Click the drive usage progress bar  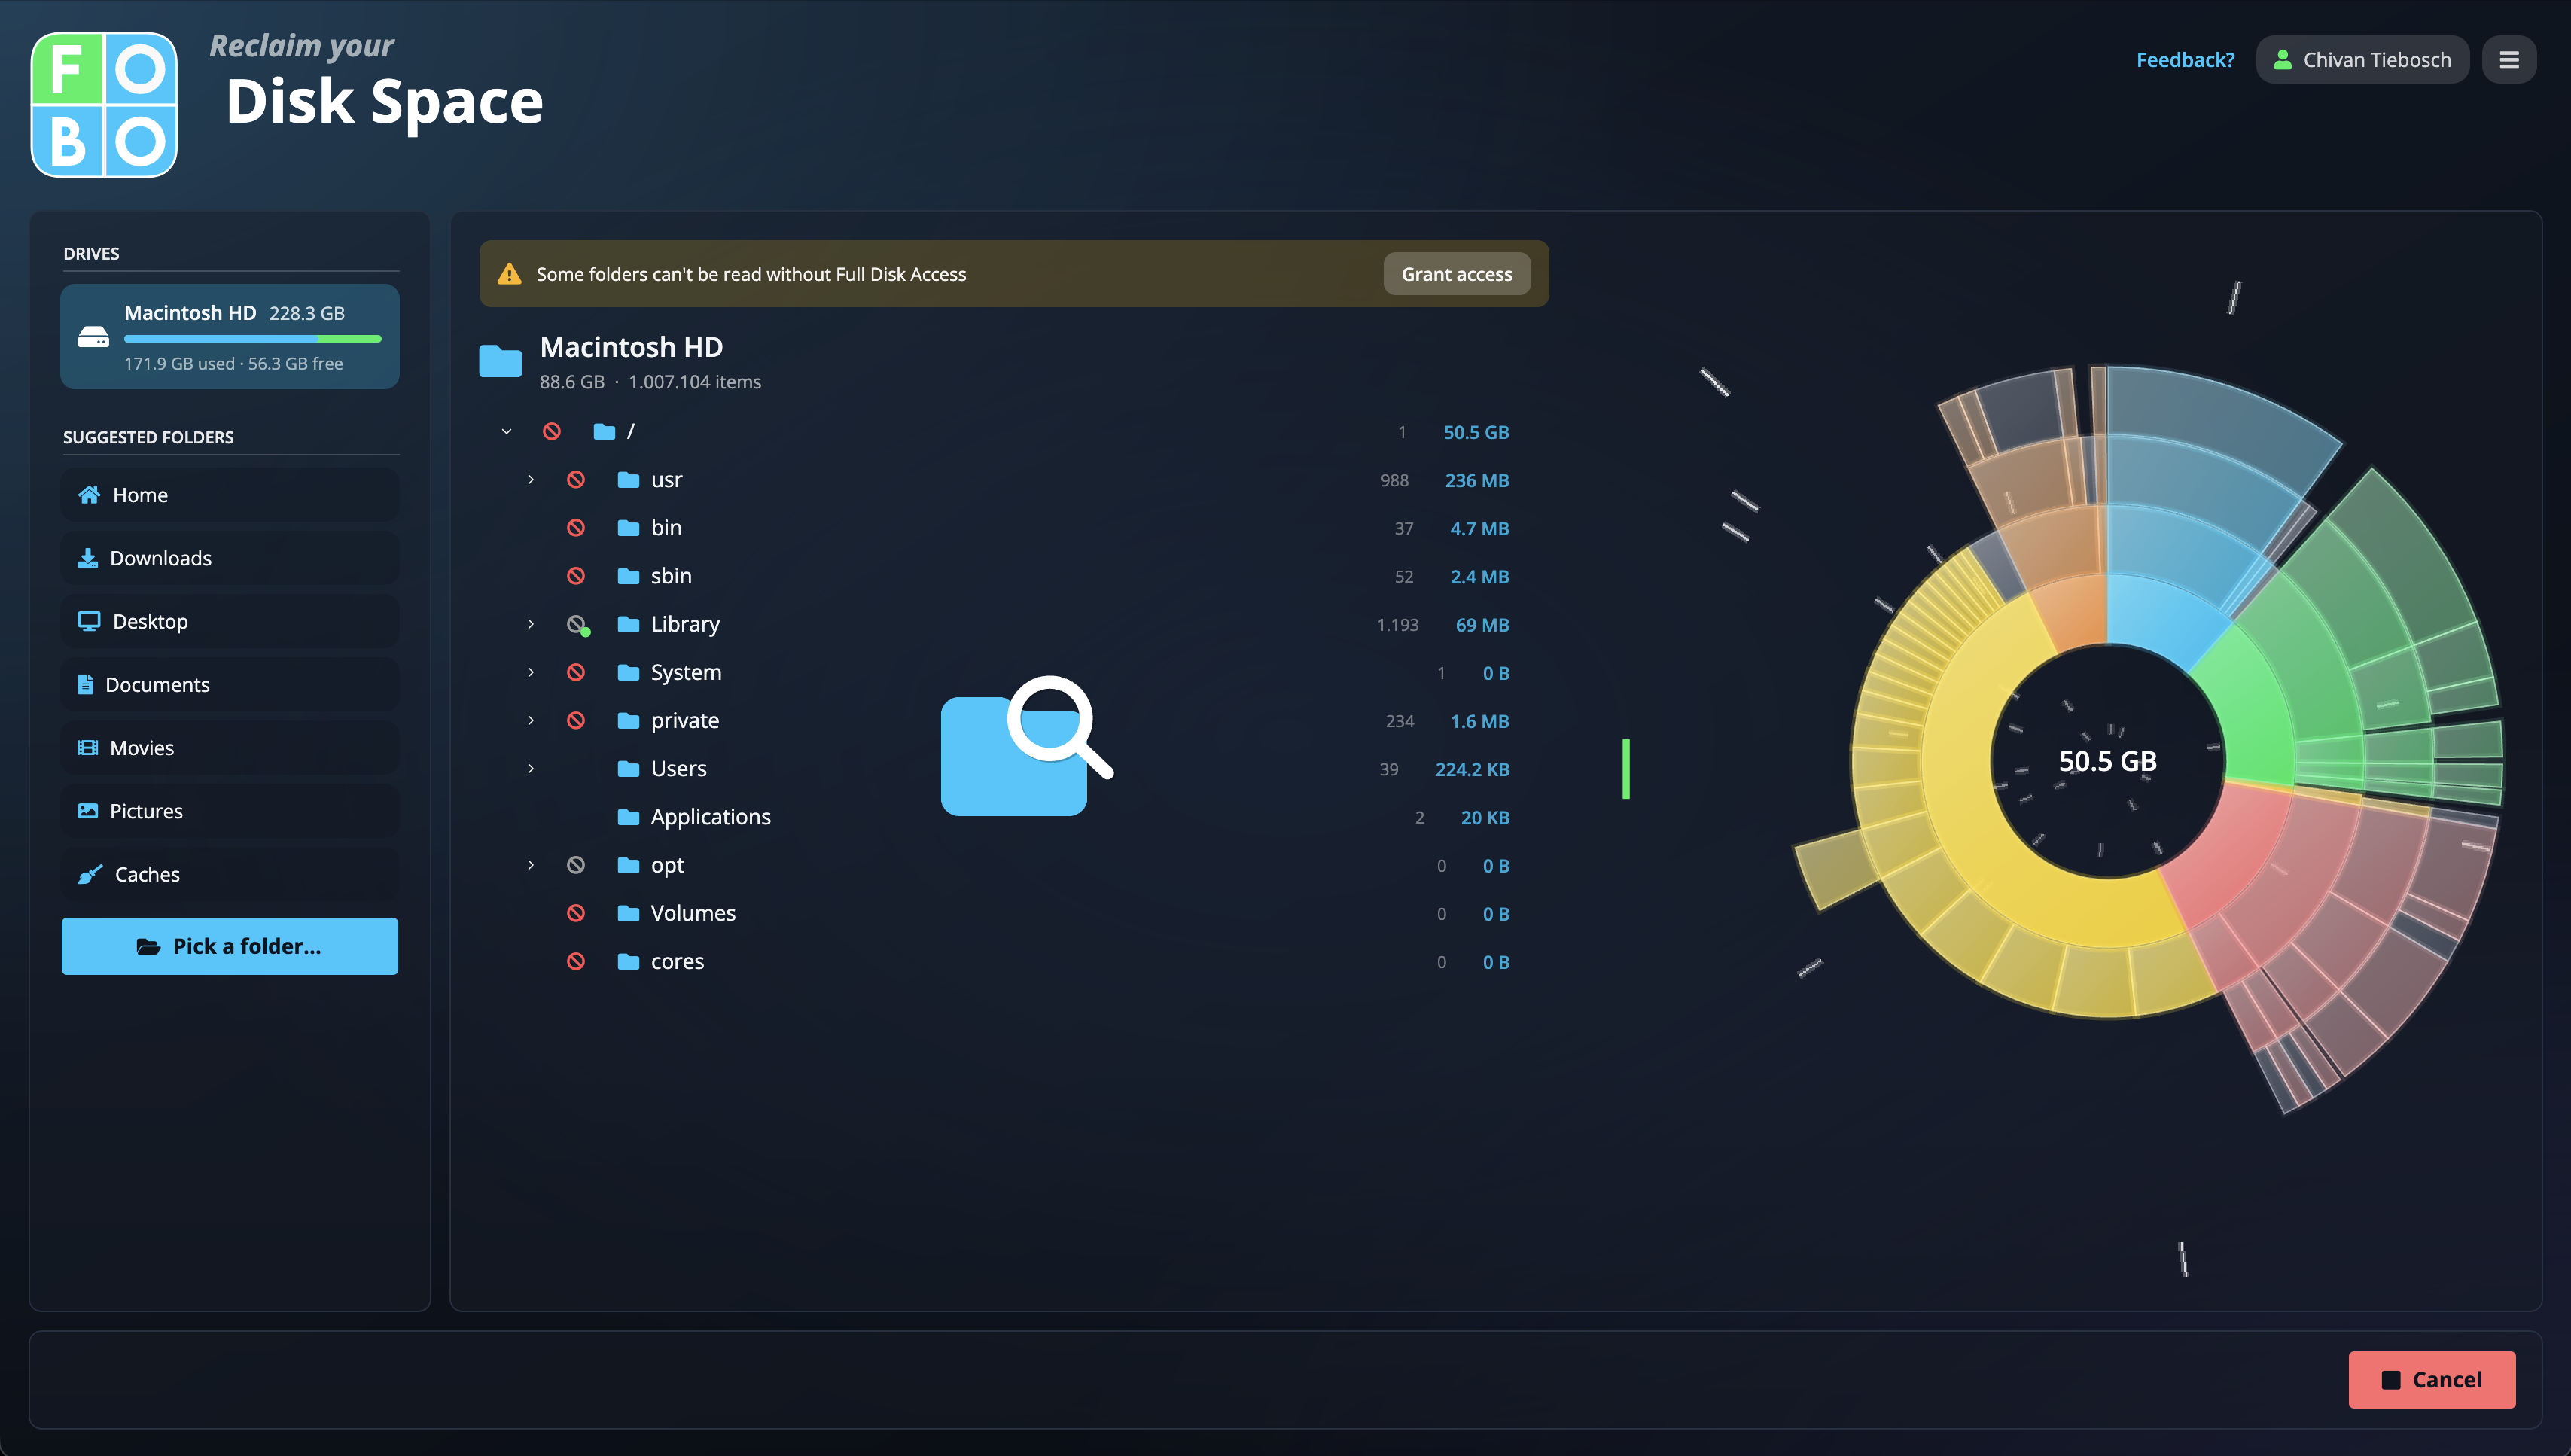pyautogui.click(x=252, y=339)
